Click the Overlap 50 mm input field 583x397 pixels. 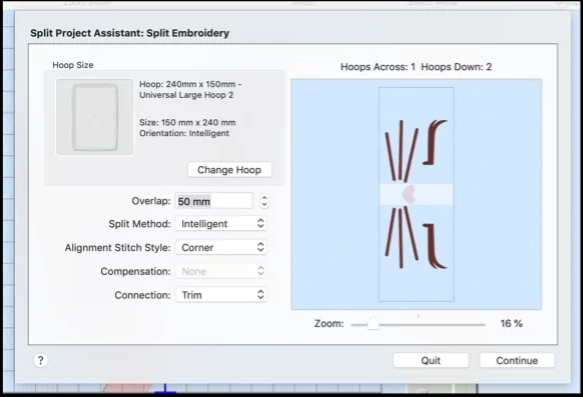(213, 201)
